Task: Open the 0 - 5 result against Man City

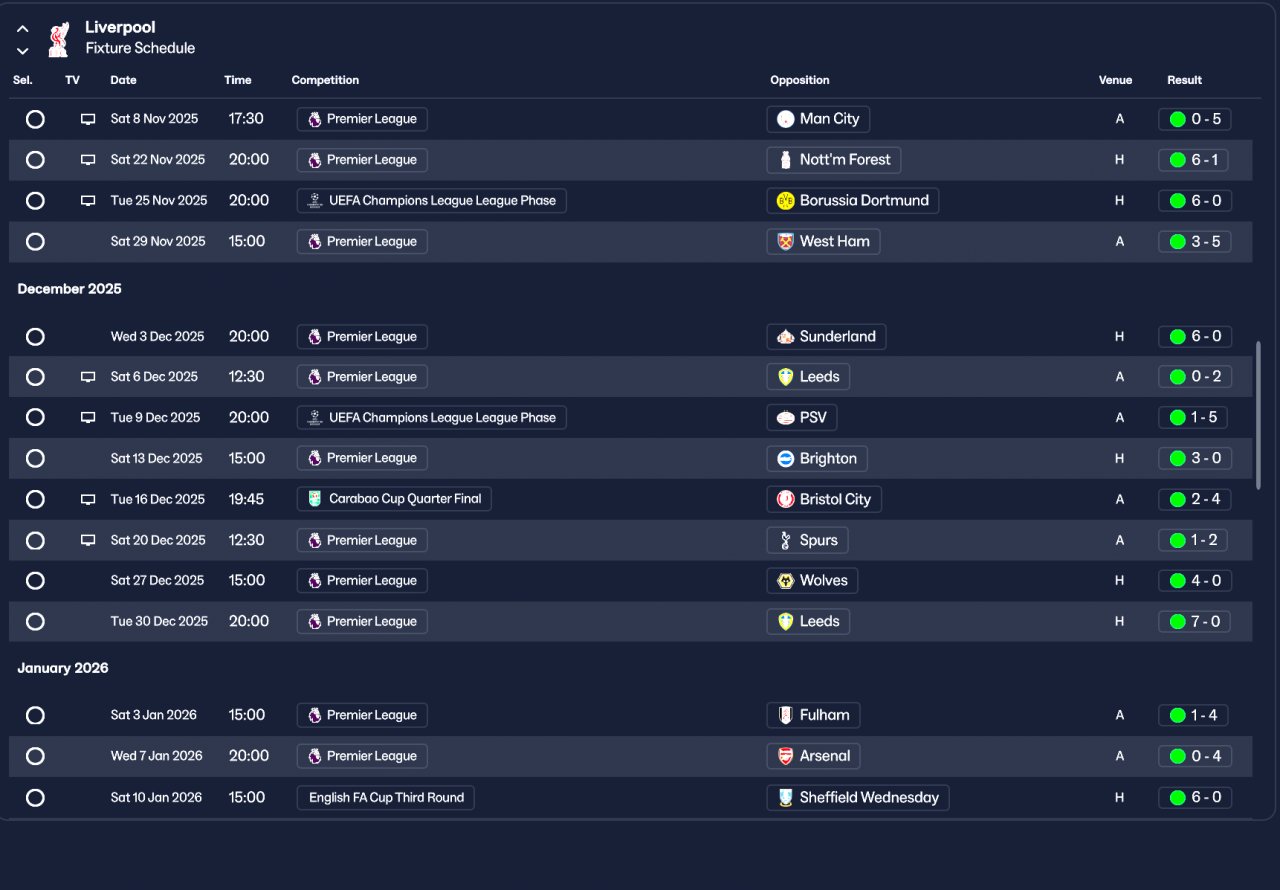Action: 1195,119
